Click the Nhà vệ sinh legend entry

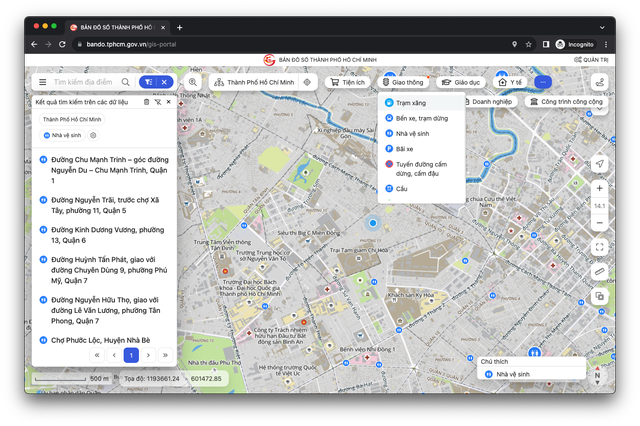tap(507, 374)
